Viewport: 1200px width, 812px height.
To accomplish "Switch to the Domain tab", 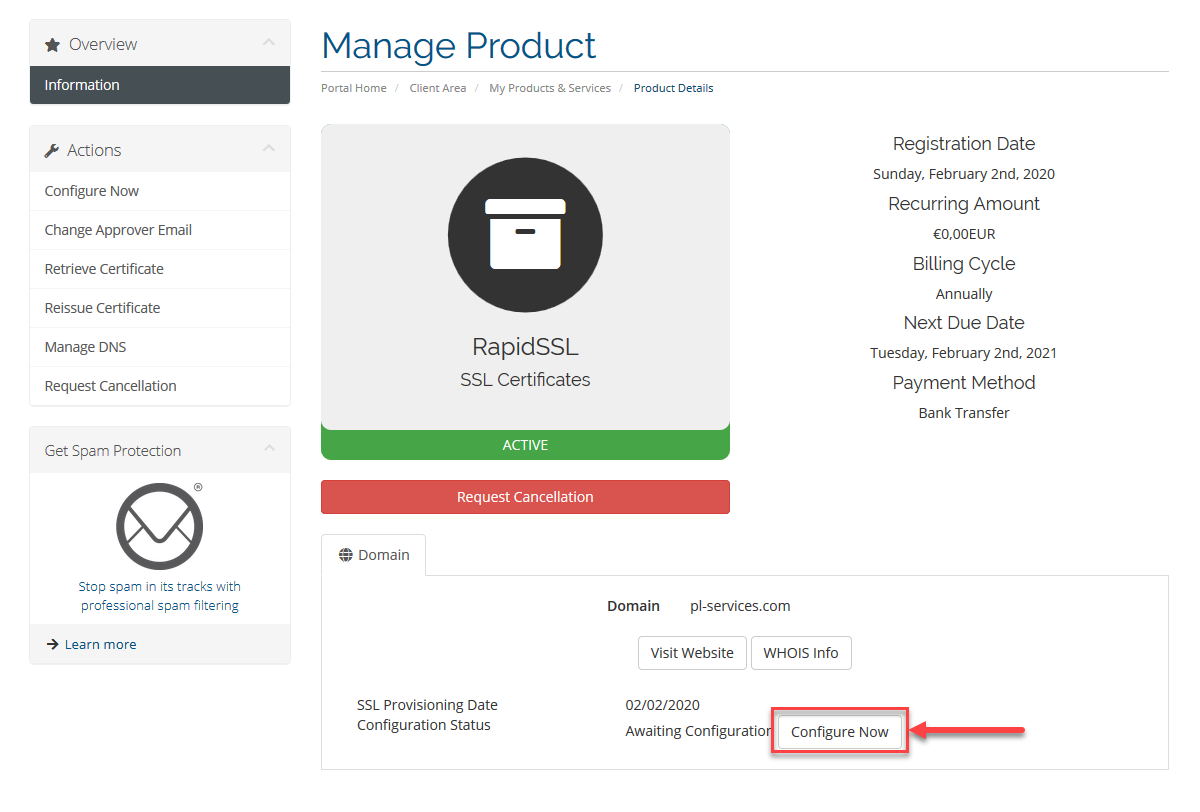I will click(x=374, y=555).
